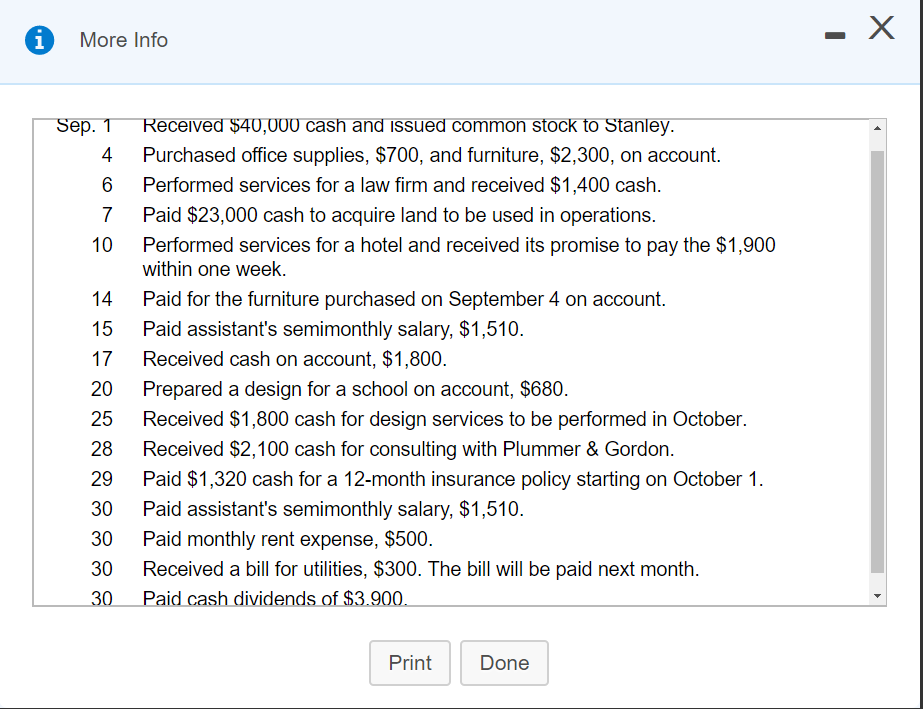This screenshot has height=709, width=923.
Task: Click the Sep. 14 furniture payment line
Action: 404,299
